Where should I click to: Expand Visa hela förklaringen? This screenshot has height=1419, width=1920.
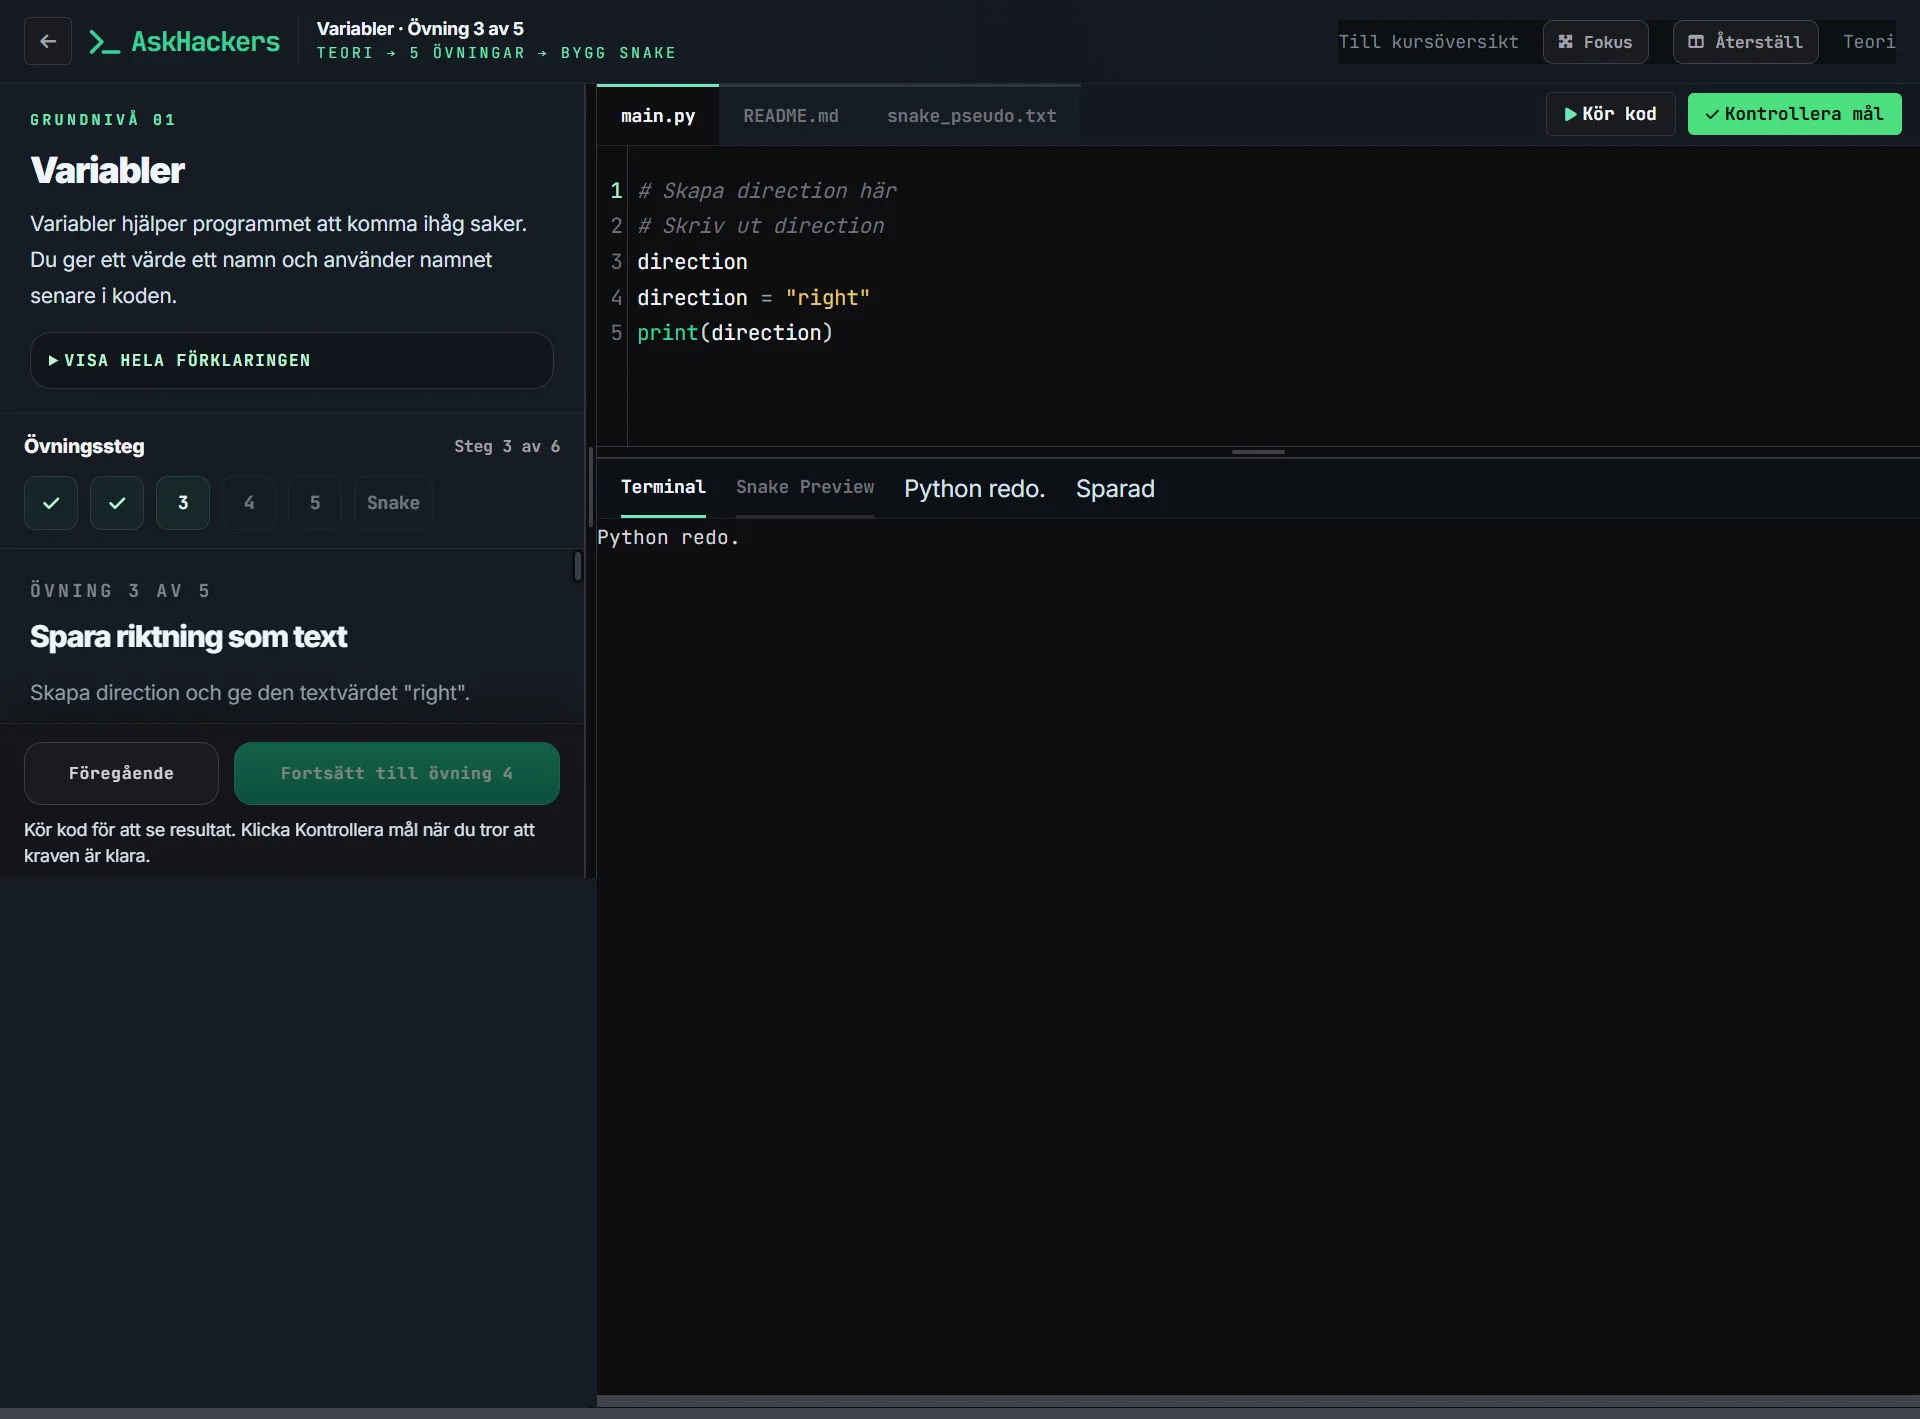291,360
